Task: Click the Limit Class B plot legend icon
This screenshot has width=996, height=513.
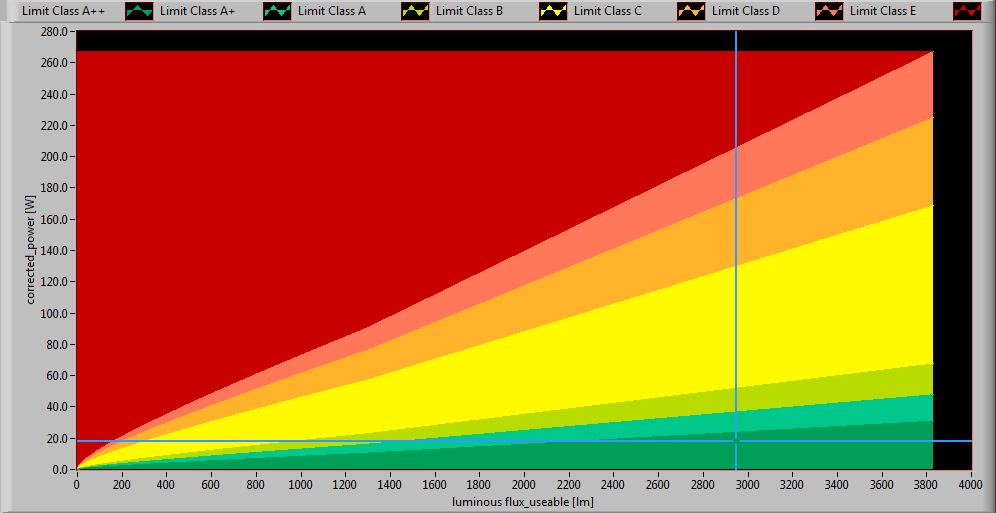Action: (x=553, y=11)
